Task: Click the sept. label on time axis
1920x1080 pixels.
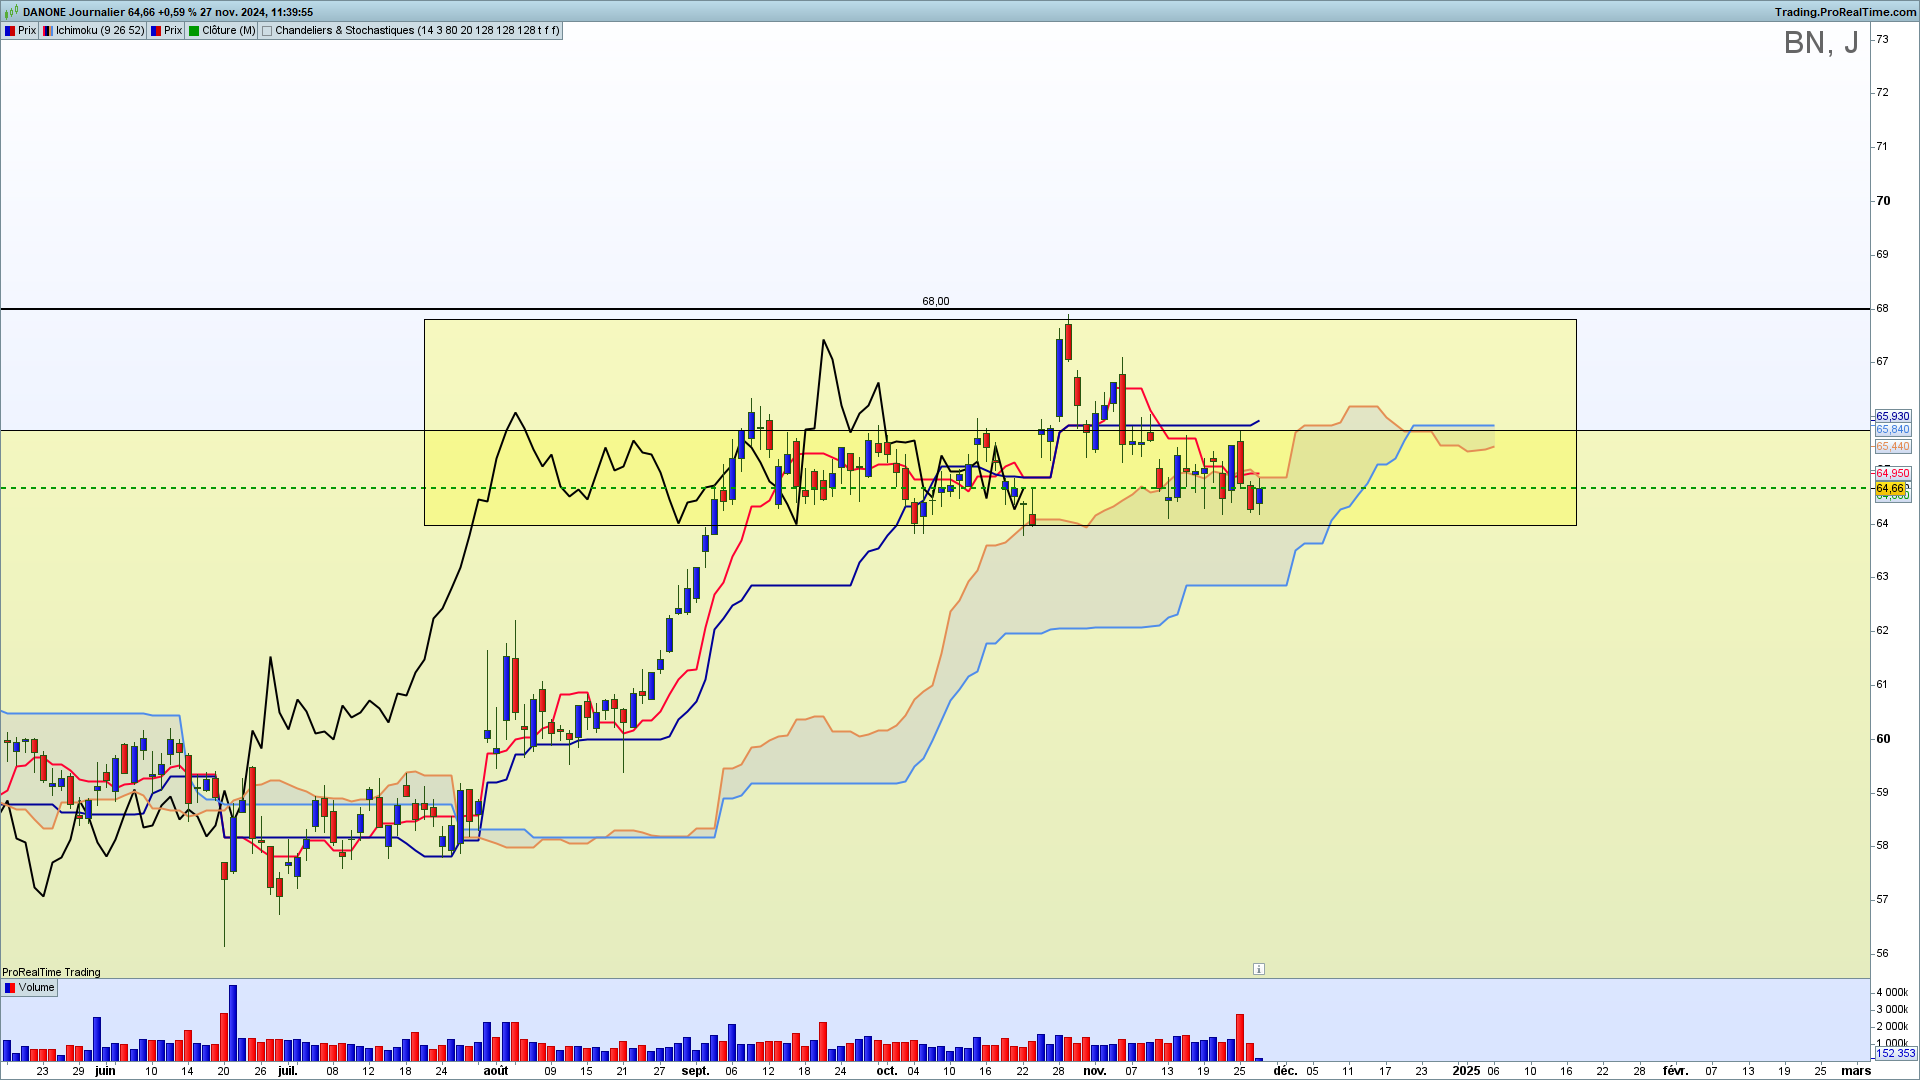Action: click(x=696, y=1071)
